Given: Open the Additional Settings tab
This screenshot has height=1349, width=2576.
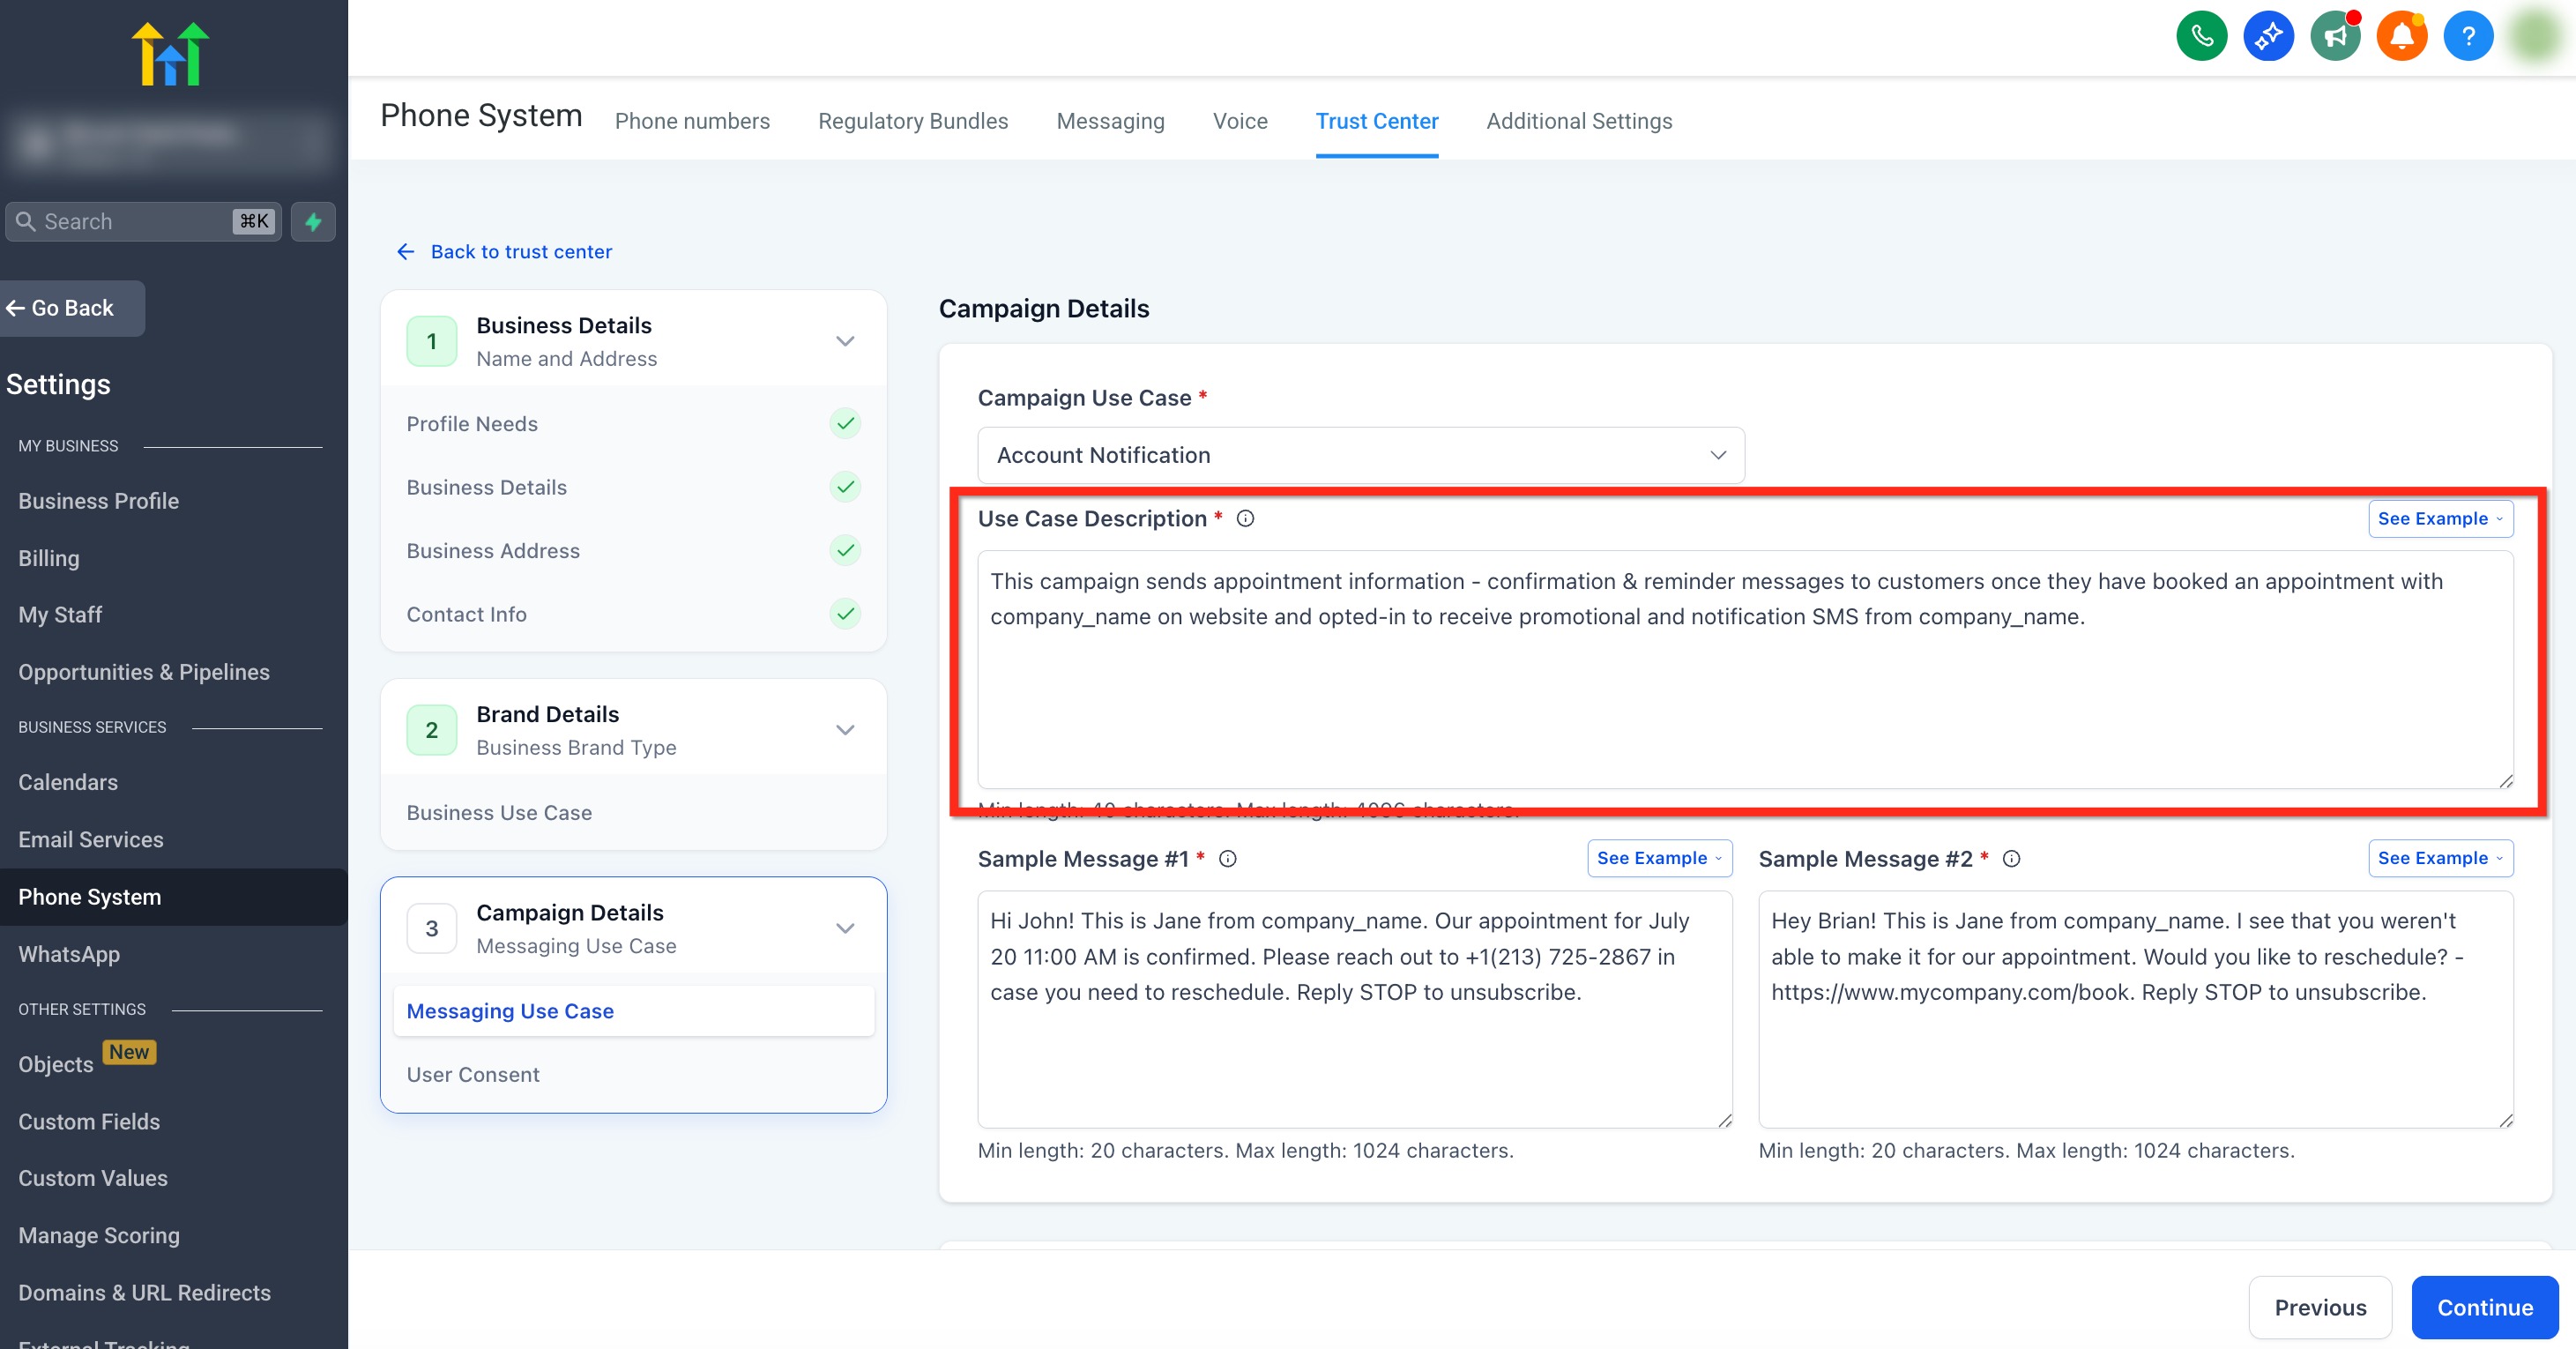Looking at the screenshot, I should click(1578, 121).
